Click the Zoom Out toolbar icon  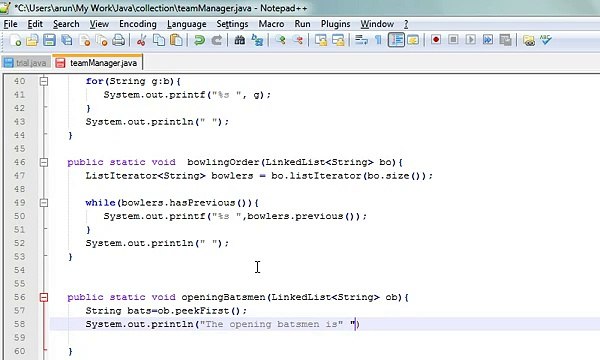[298, 40]
